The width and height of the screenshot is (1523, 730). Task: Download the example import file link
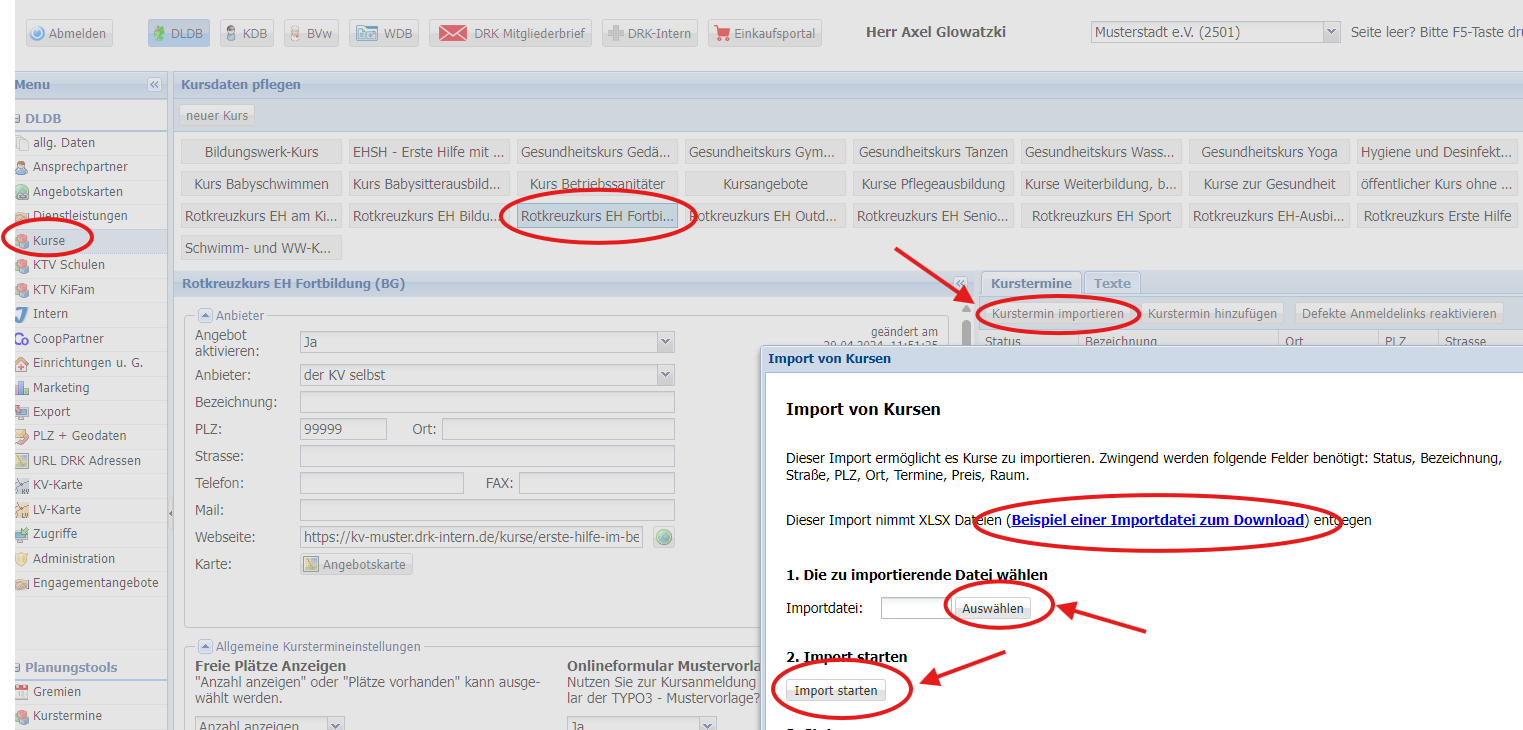1158,520
